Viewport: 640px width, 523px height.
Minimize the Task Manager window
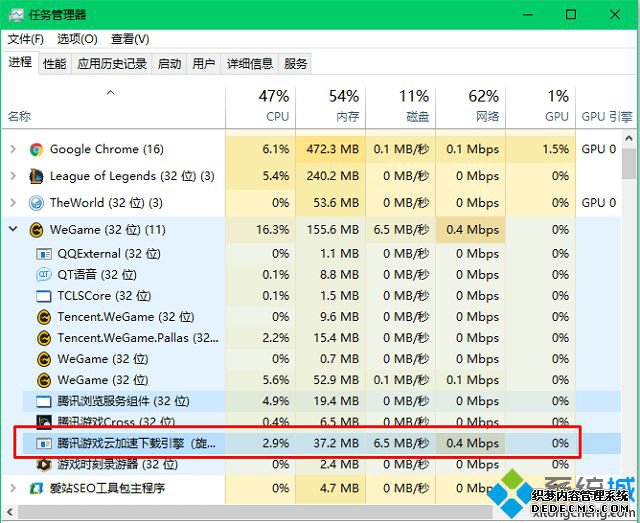coord(528,15)
